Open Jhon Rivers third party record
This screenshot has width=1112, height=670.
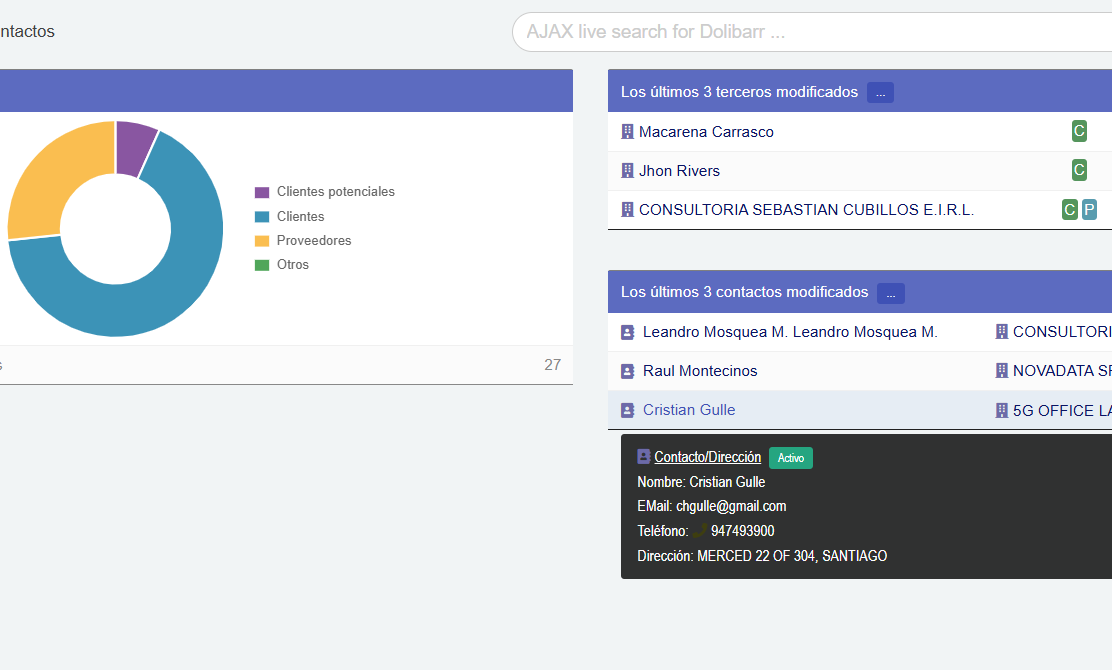pos(679,171)
